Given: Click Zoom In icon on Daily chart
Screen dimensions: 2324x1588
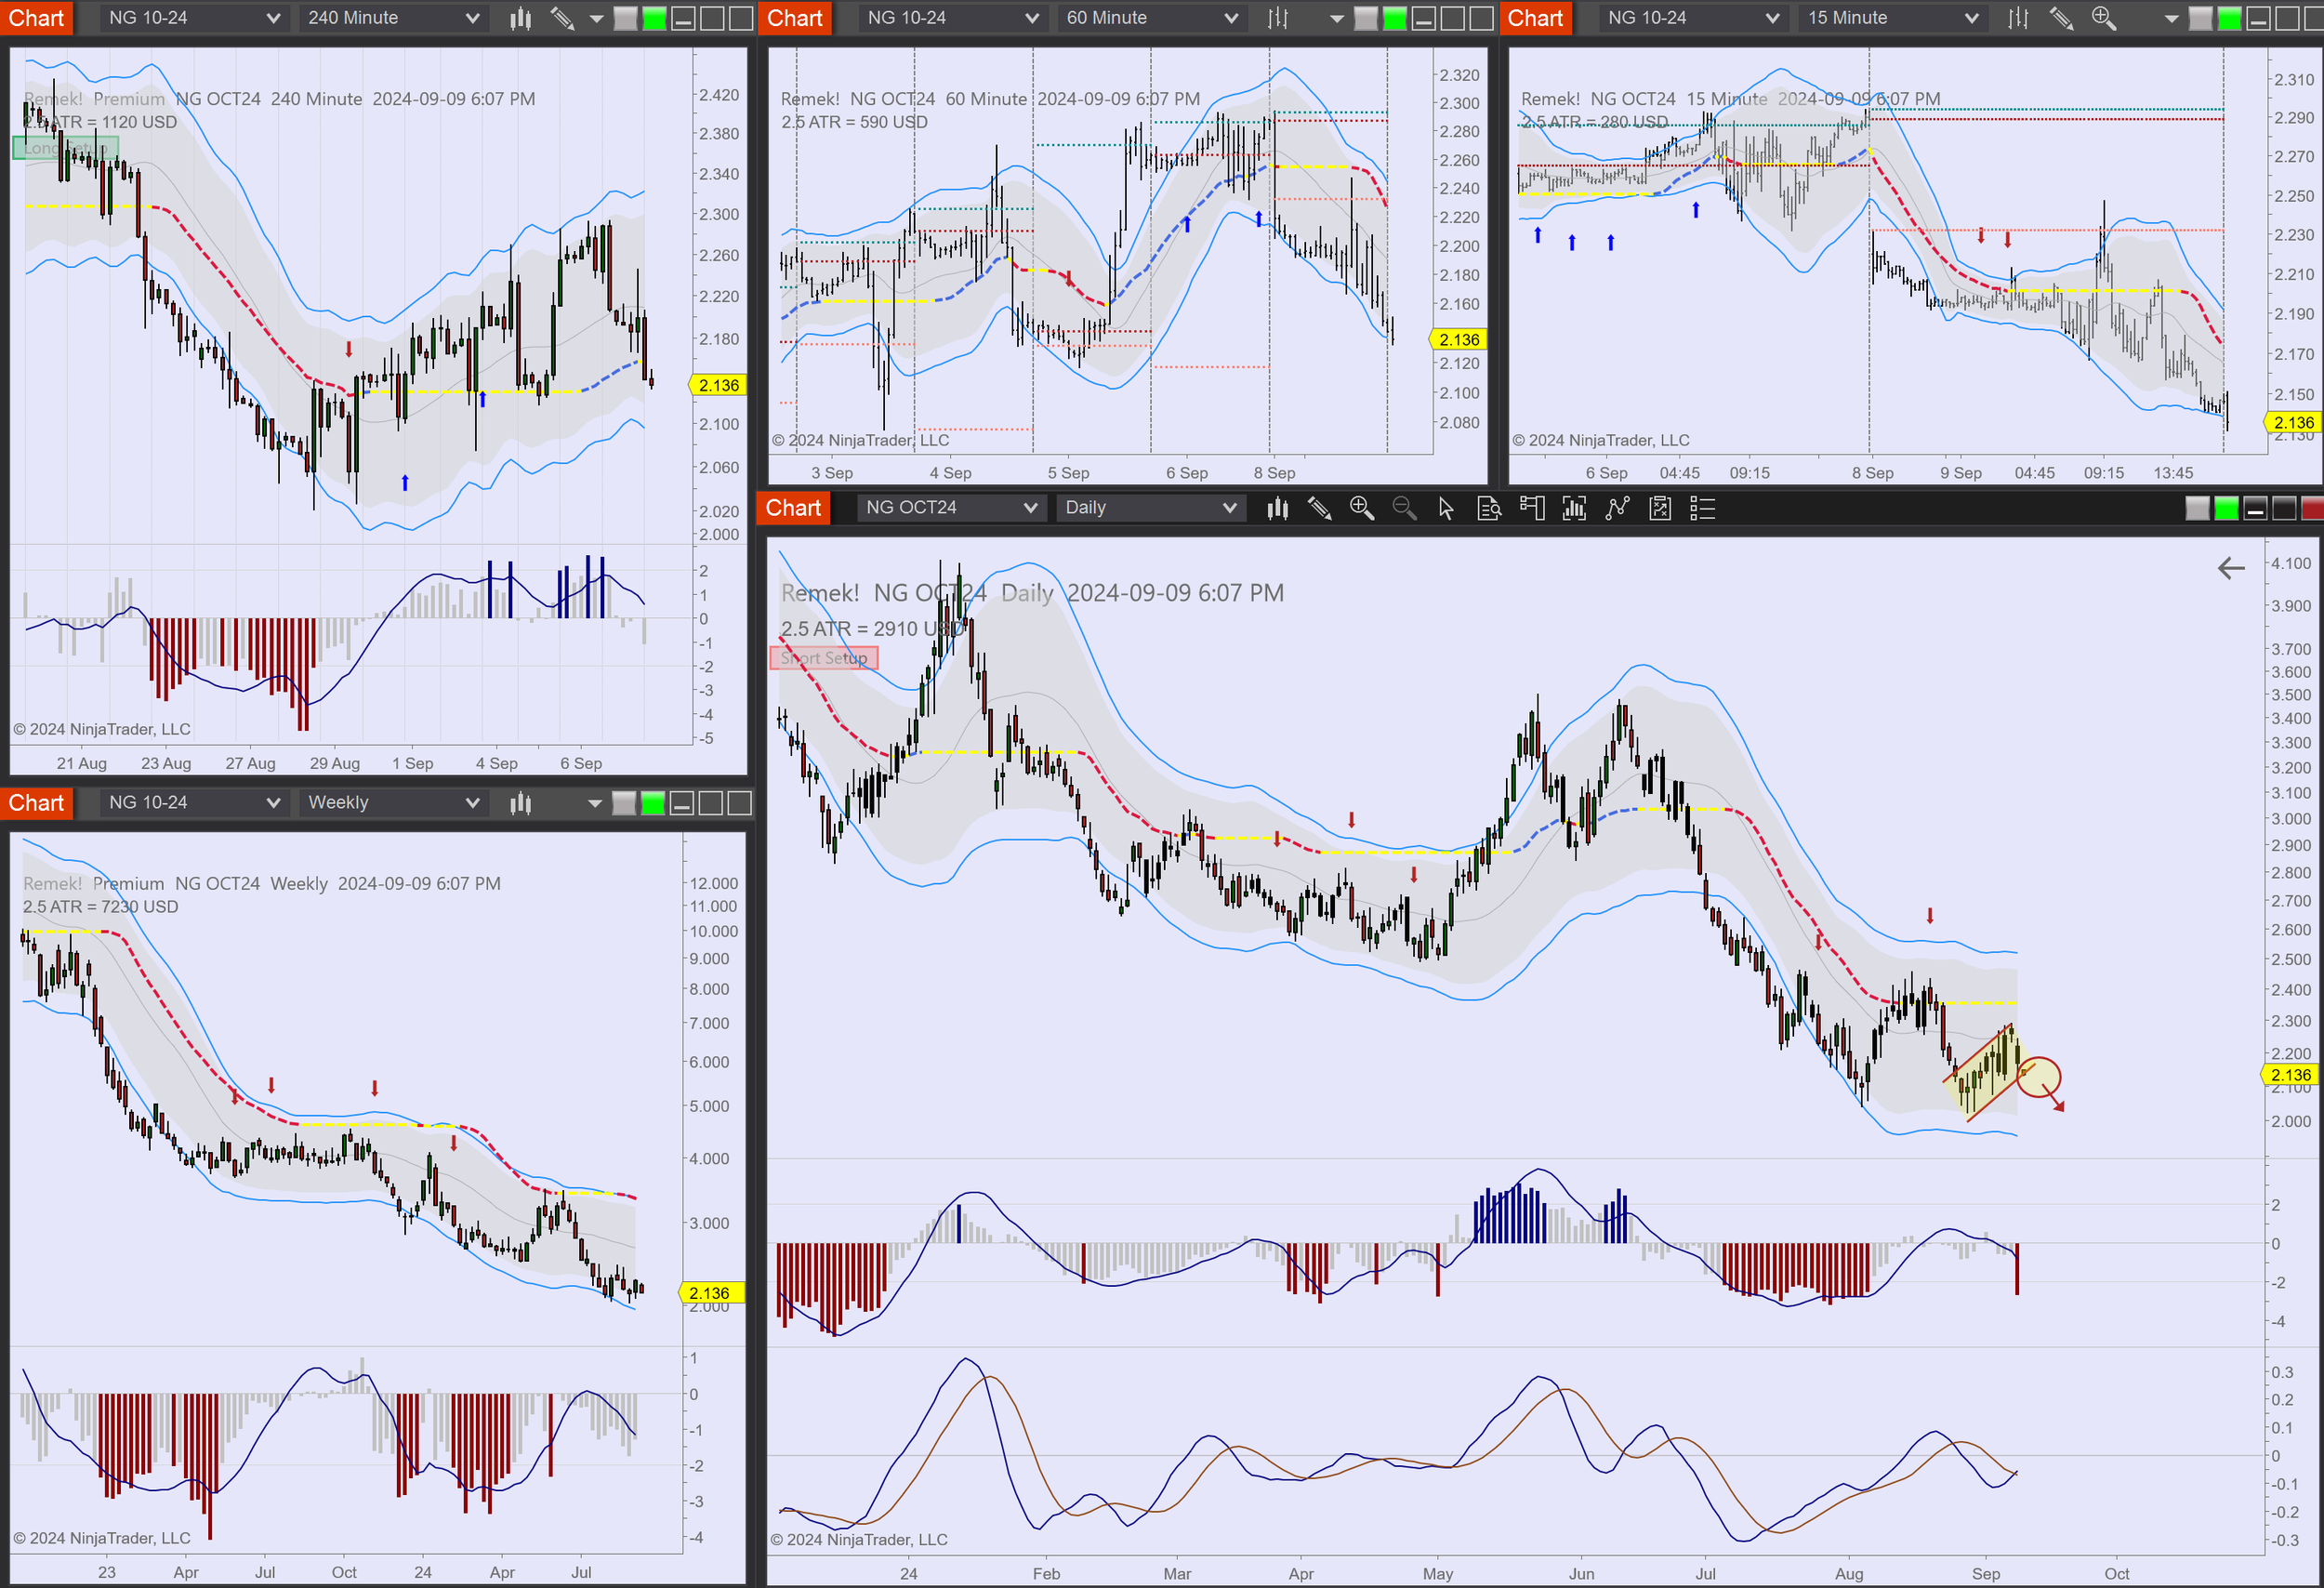Looking at the screenshot, I should pyautogui.click(x=1362, y=508).
